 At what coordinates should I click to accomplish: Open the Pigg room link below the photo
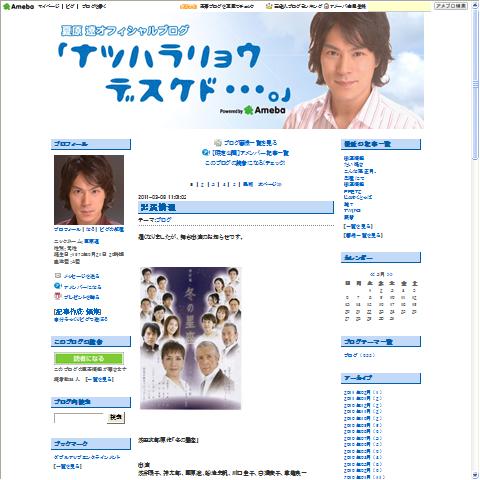[x=112, y=229]
